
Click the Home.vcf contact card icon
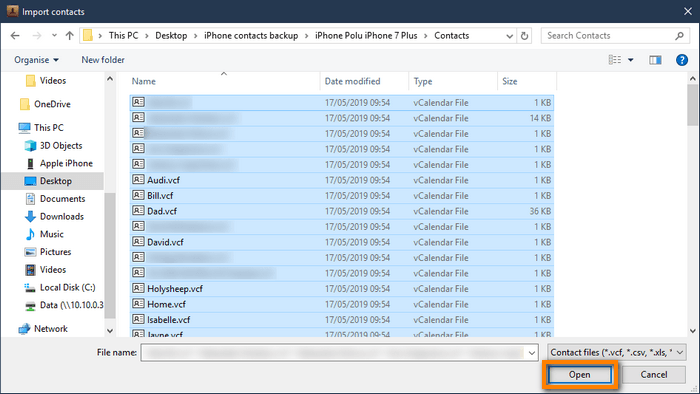coord(138,304)
